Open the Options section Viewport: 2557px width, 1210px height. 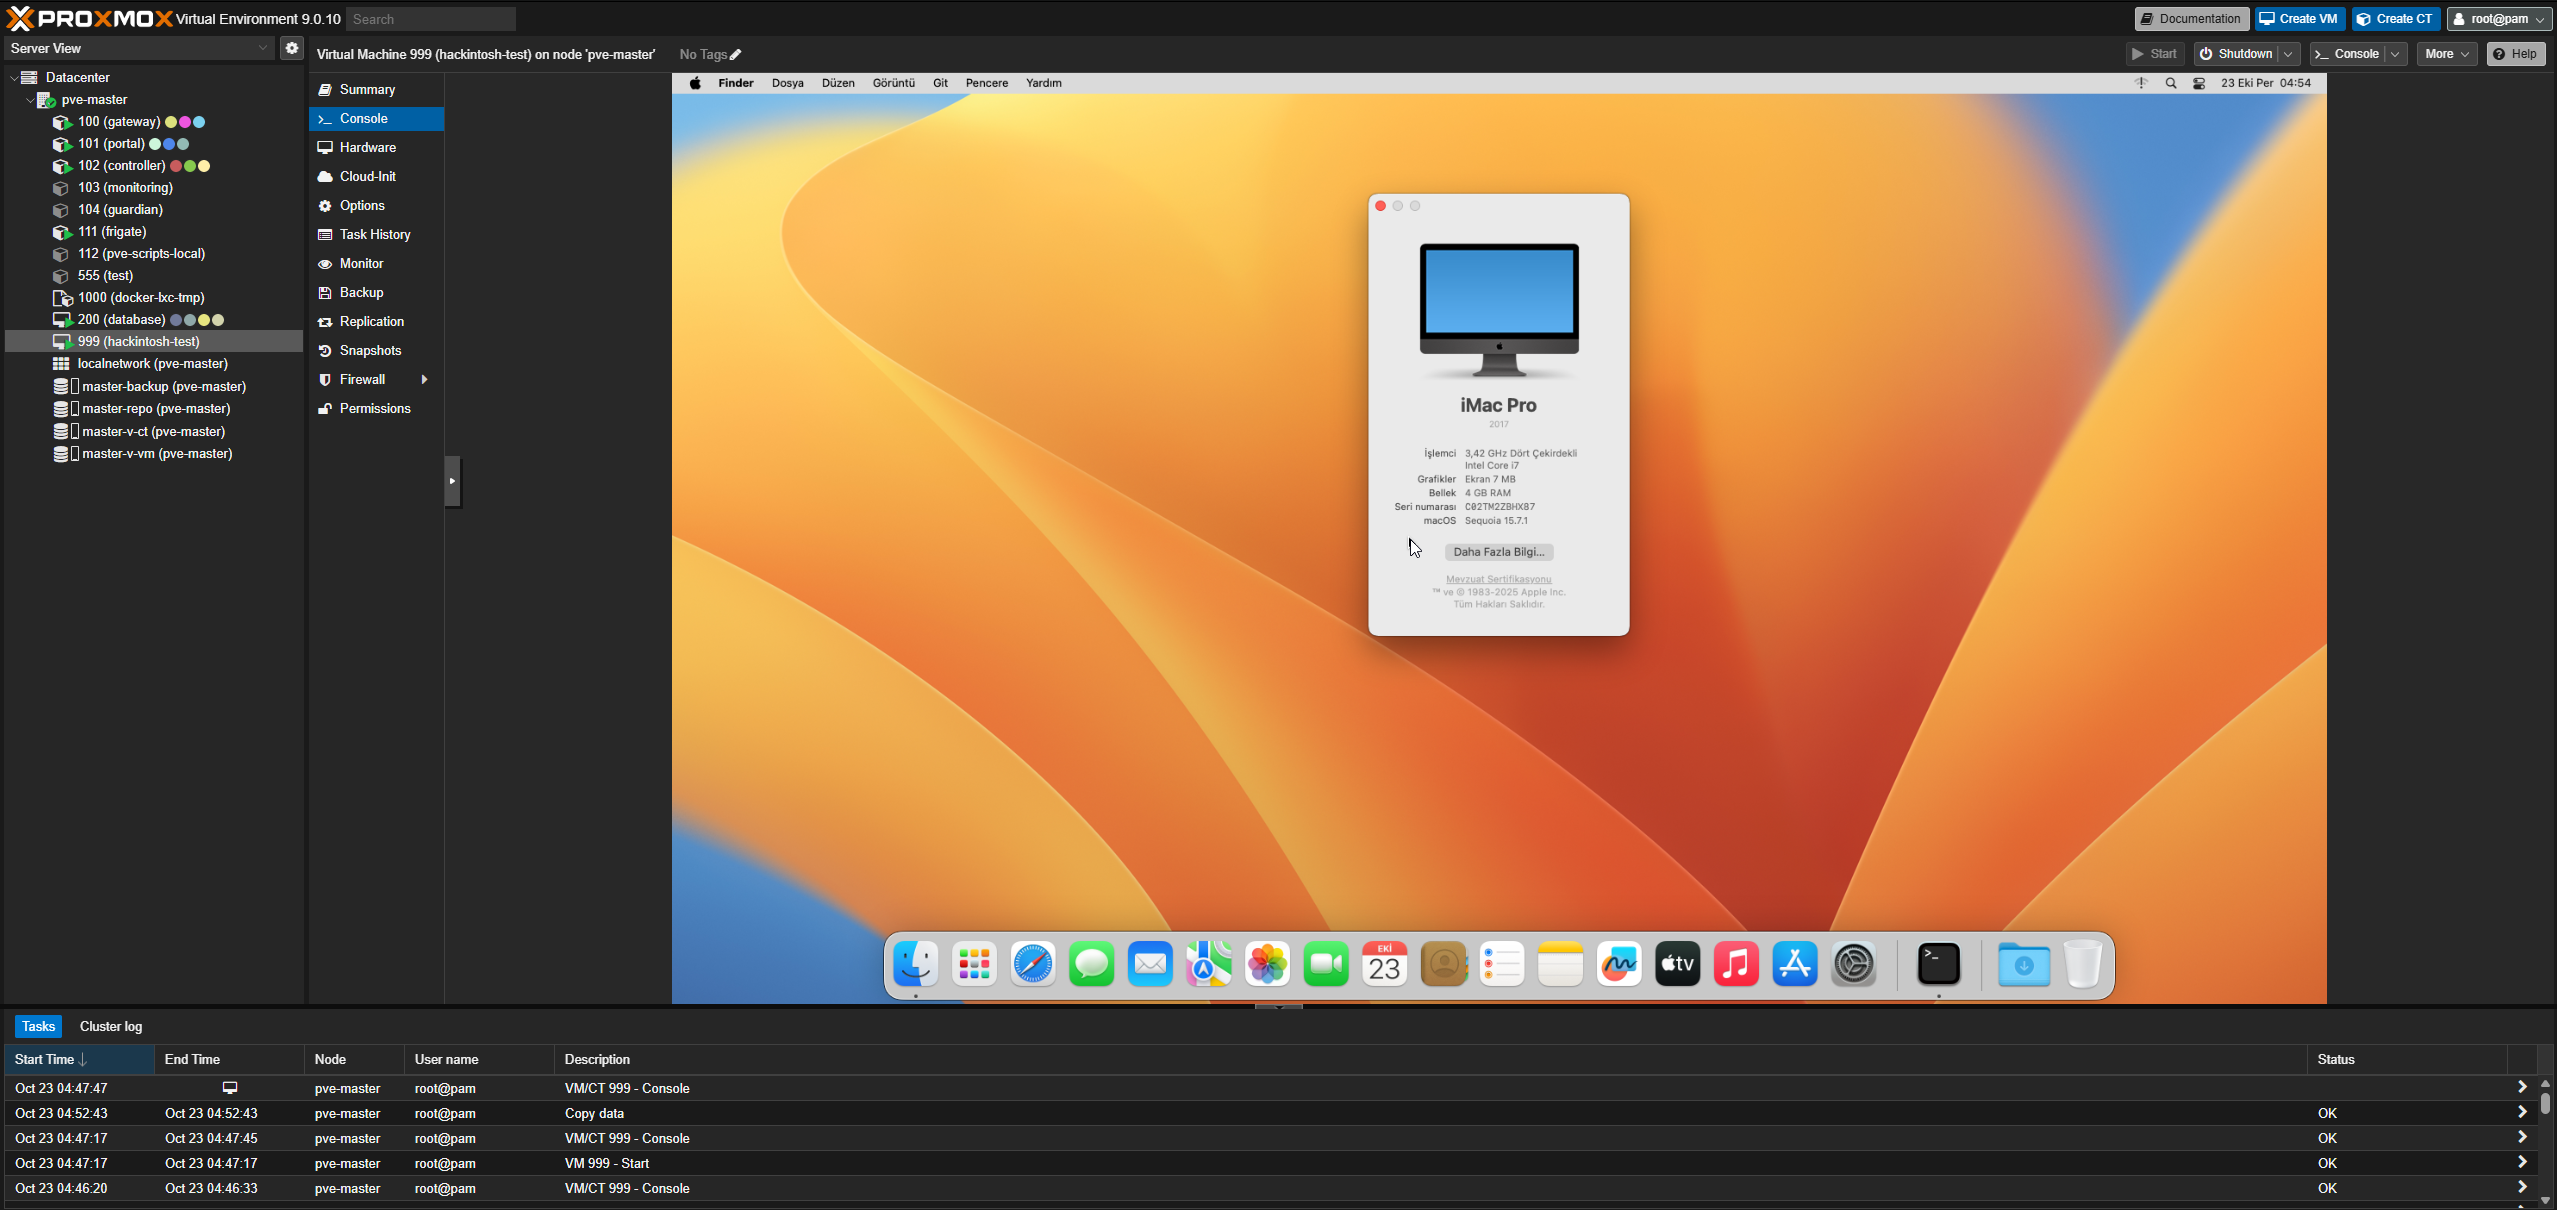376,206
